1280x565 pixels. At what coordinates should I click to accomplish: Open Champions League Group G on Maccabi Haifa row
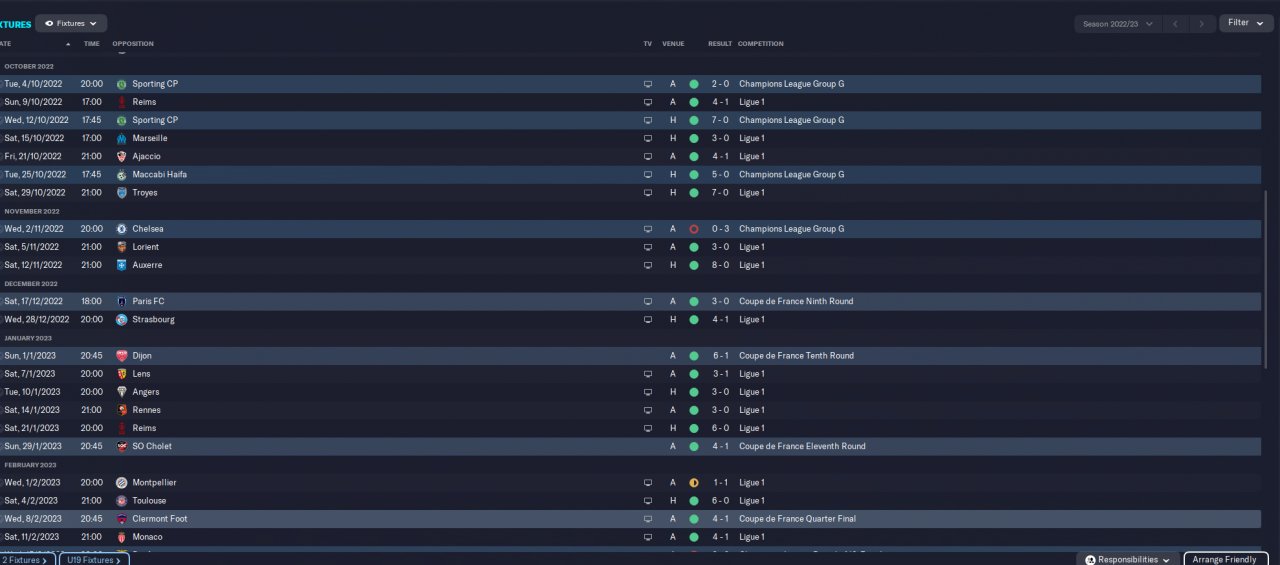[x=791, y=174]
